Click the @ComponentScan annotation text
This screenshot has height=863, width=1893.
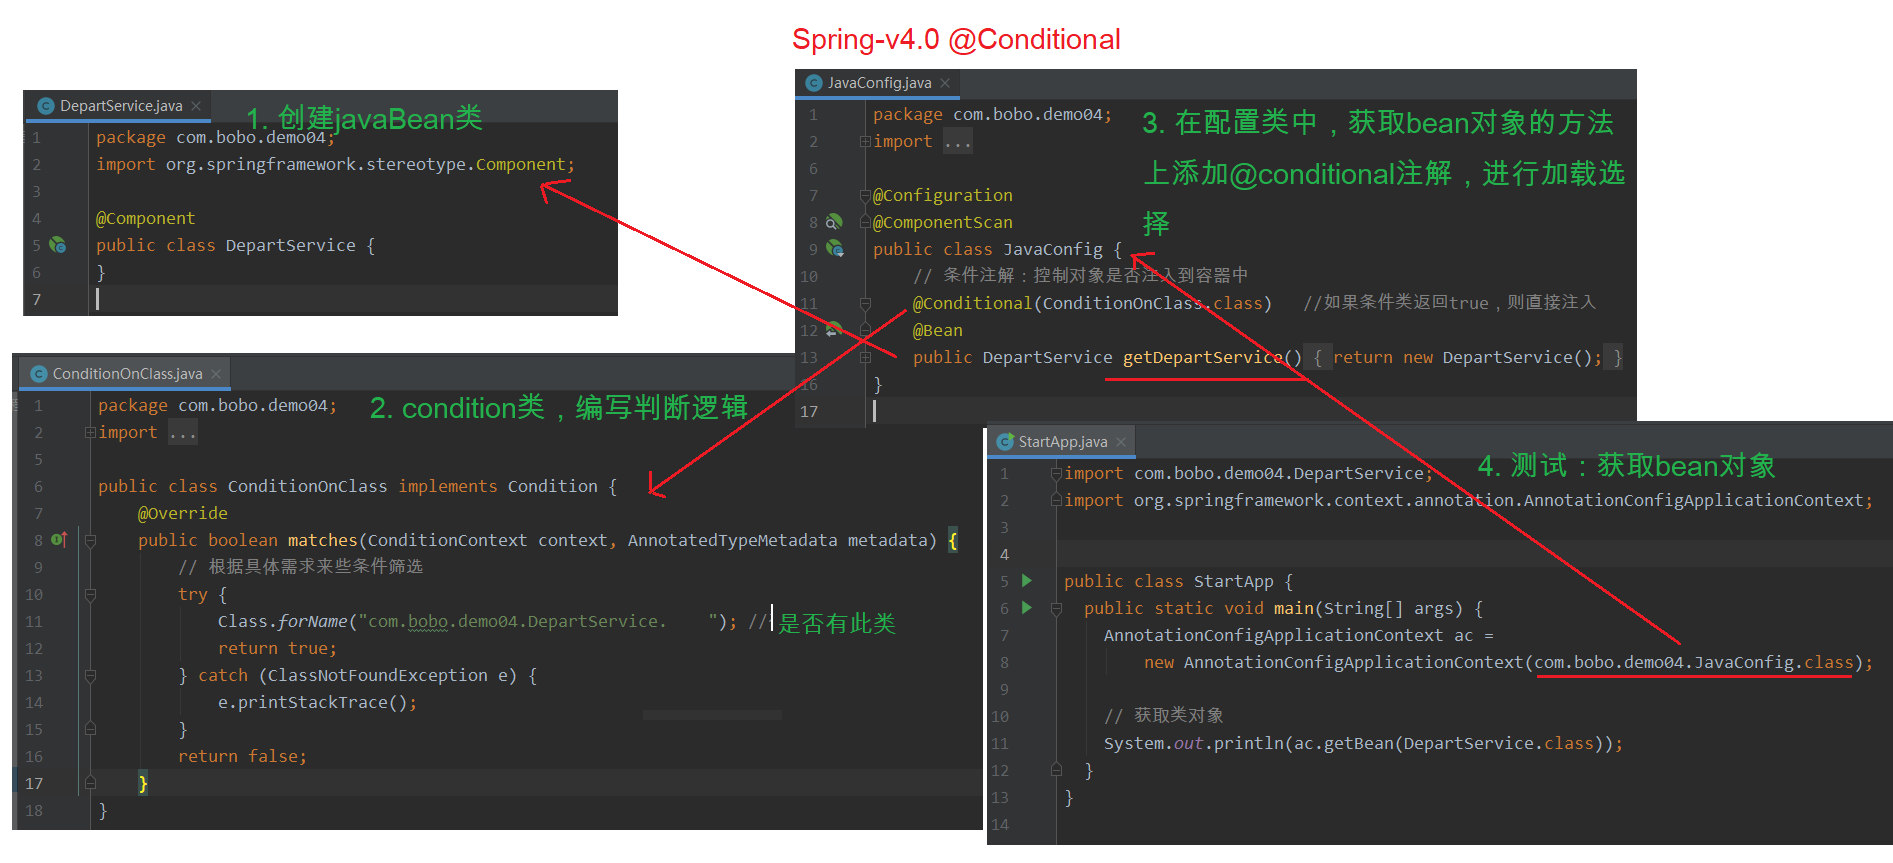tap(942, 222)
